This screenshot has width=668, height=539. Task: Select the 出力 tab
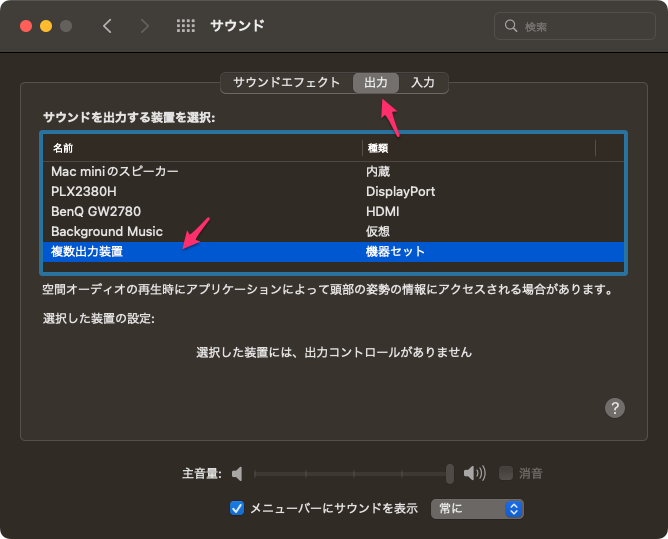(376, 82)
